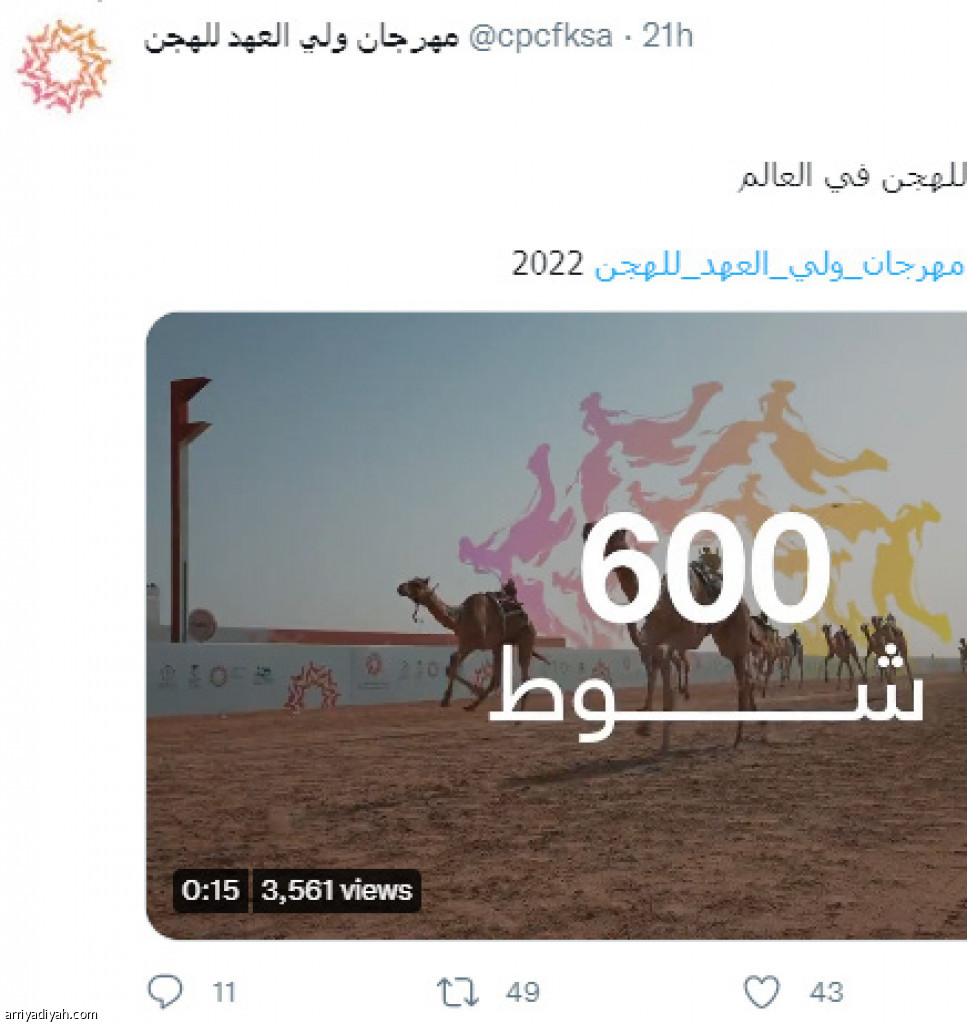Click the 2022 text beside hashtag
Viewport: 967px width, 1024px height.
pos(547,264)
